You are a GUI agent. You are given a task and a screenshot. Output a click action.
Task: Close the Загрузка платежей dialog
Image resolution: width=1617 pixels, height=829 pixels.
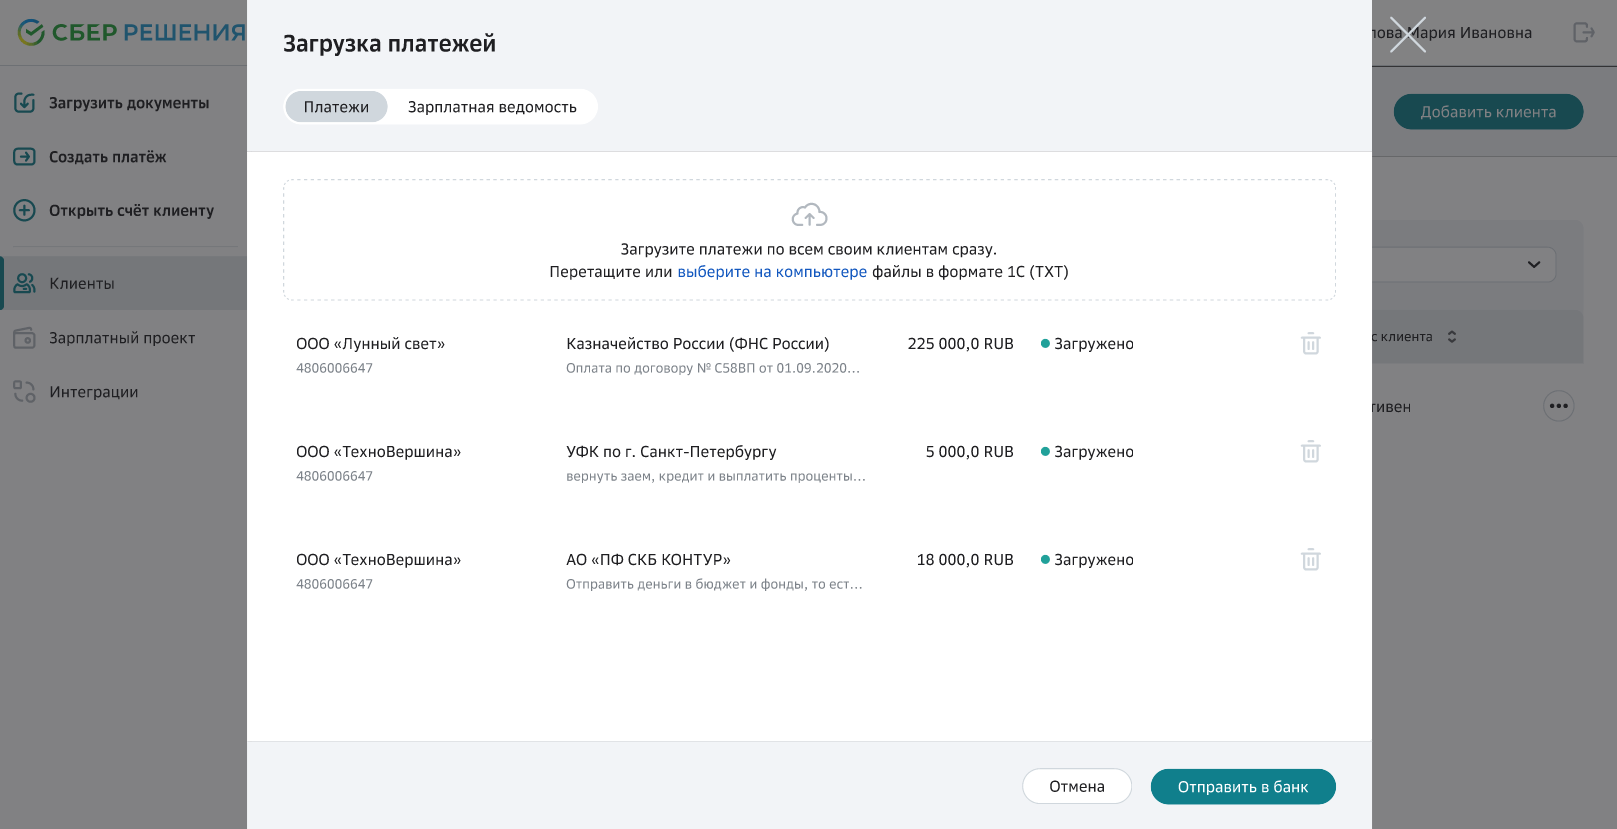[1407, 35]
